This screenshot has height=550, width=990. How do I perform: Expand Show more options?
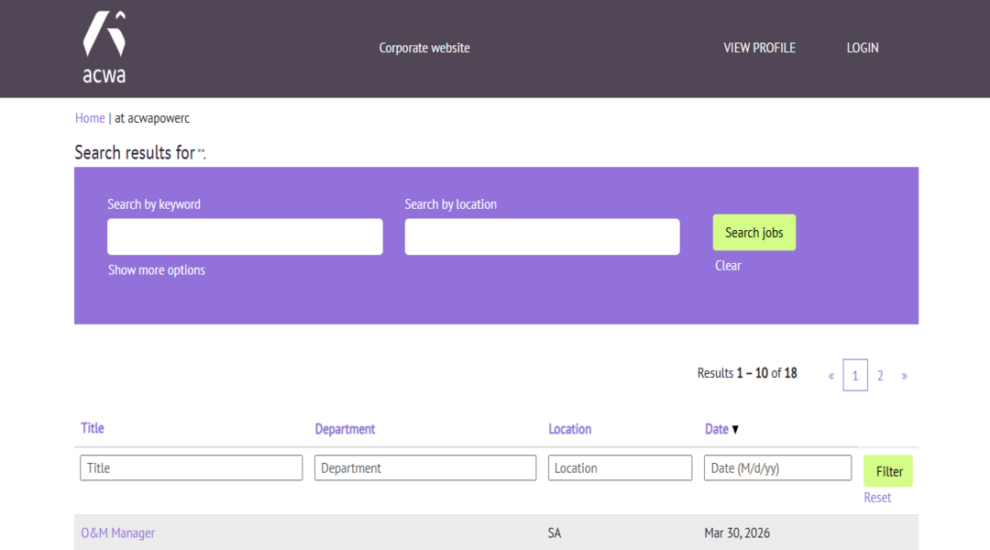tap(157, 270)
